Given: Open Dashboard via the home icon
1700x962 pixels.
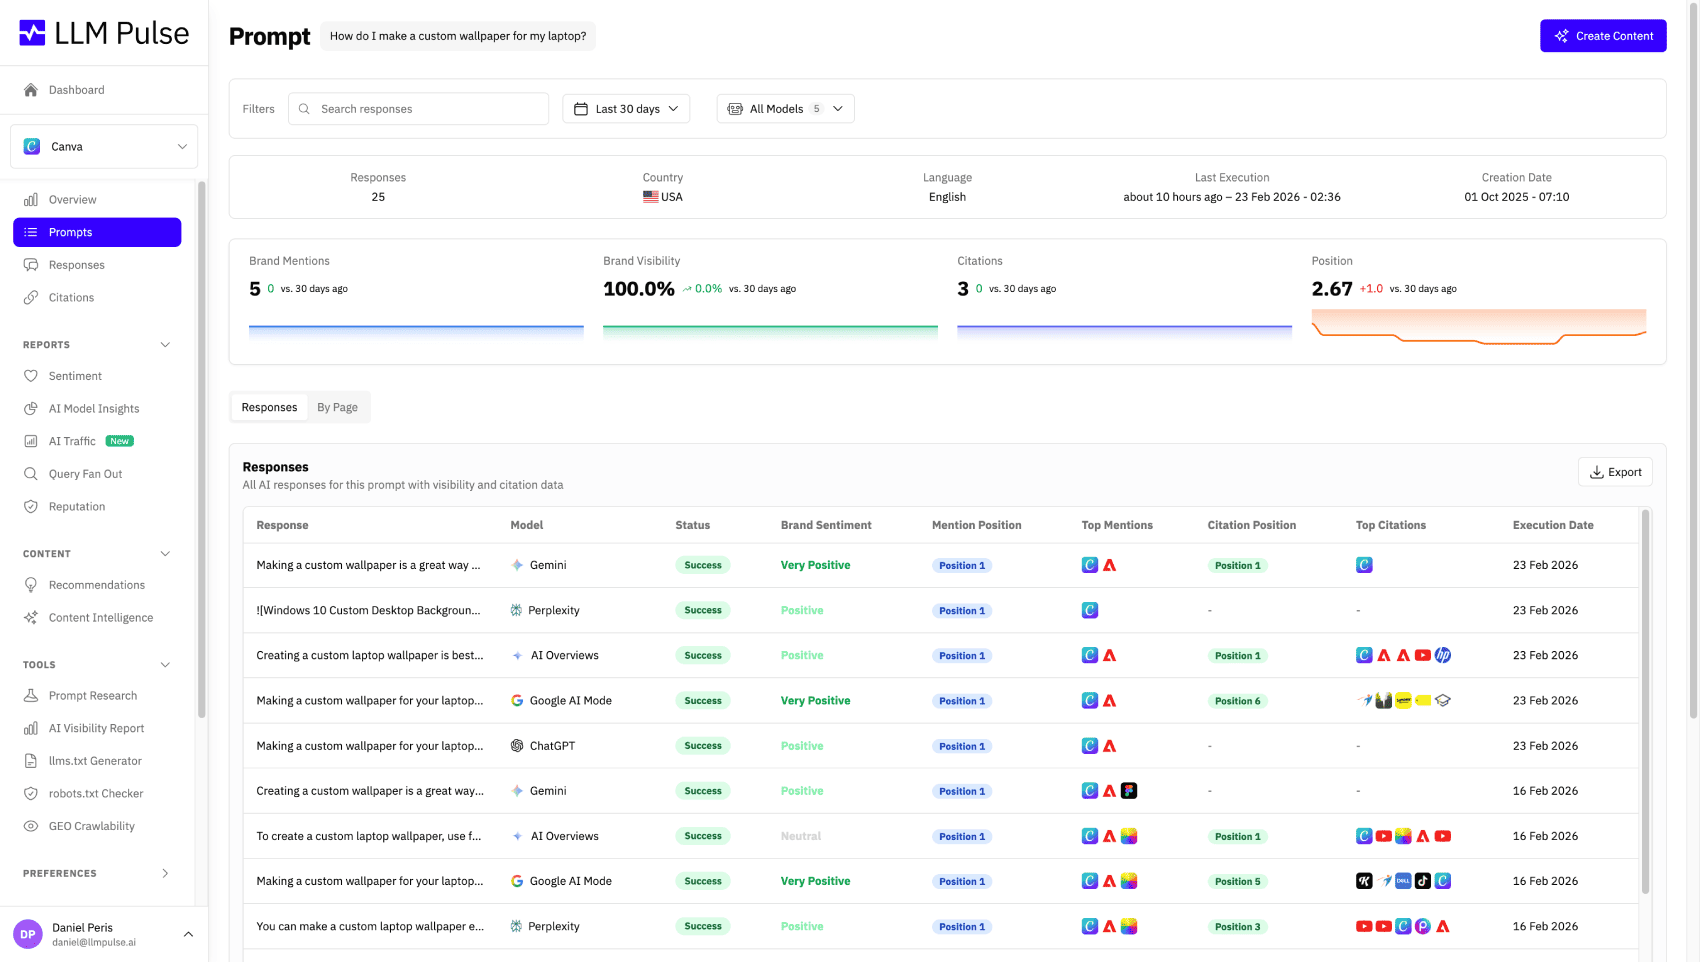Looking at the screenshot, I should [31, 90].
